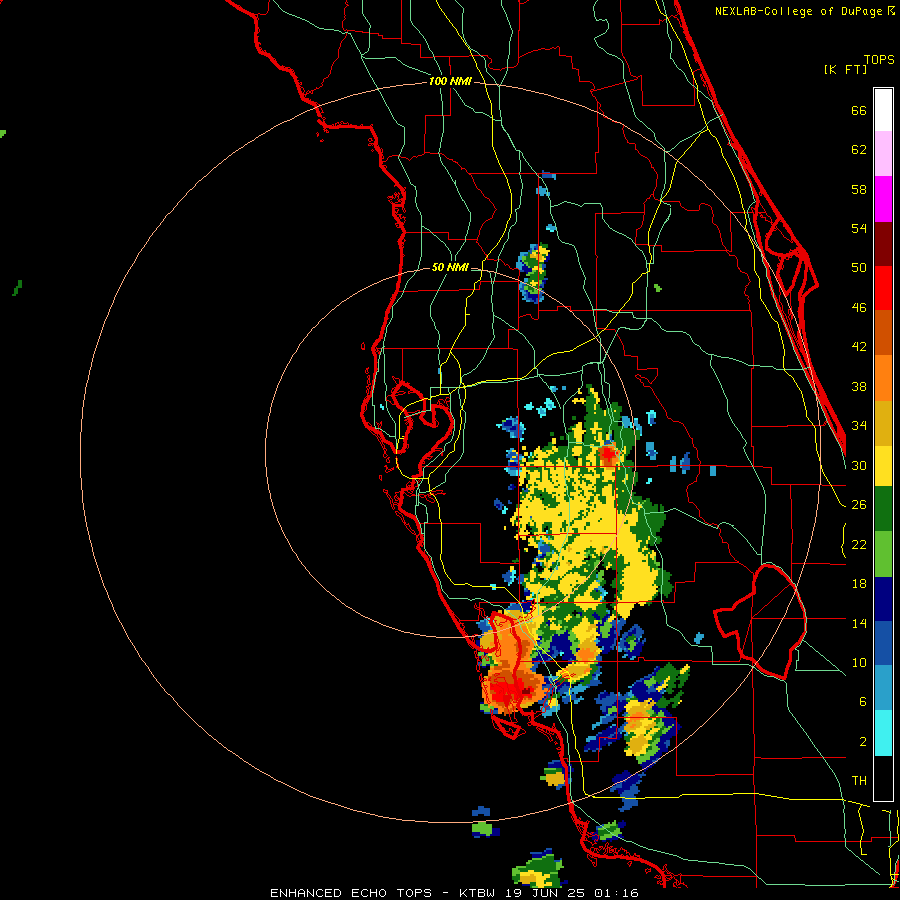Click the "TOPS" legend heading
Viewport: 900px width, 900px height.
tap(879, 60)
